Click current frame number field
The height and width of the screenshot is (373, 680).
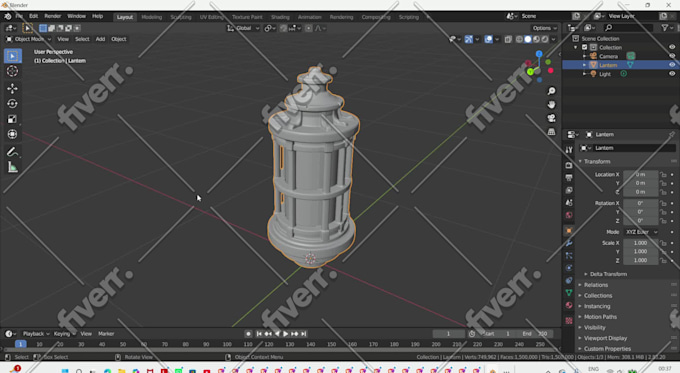click(x=448, y=334)
